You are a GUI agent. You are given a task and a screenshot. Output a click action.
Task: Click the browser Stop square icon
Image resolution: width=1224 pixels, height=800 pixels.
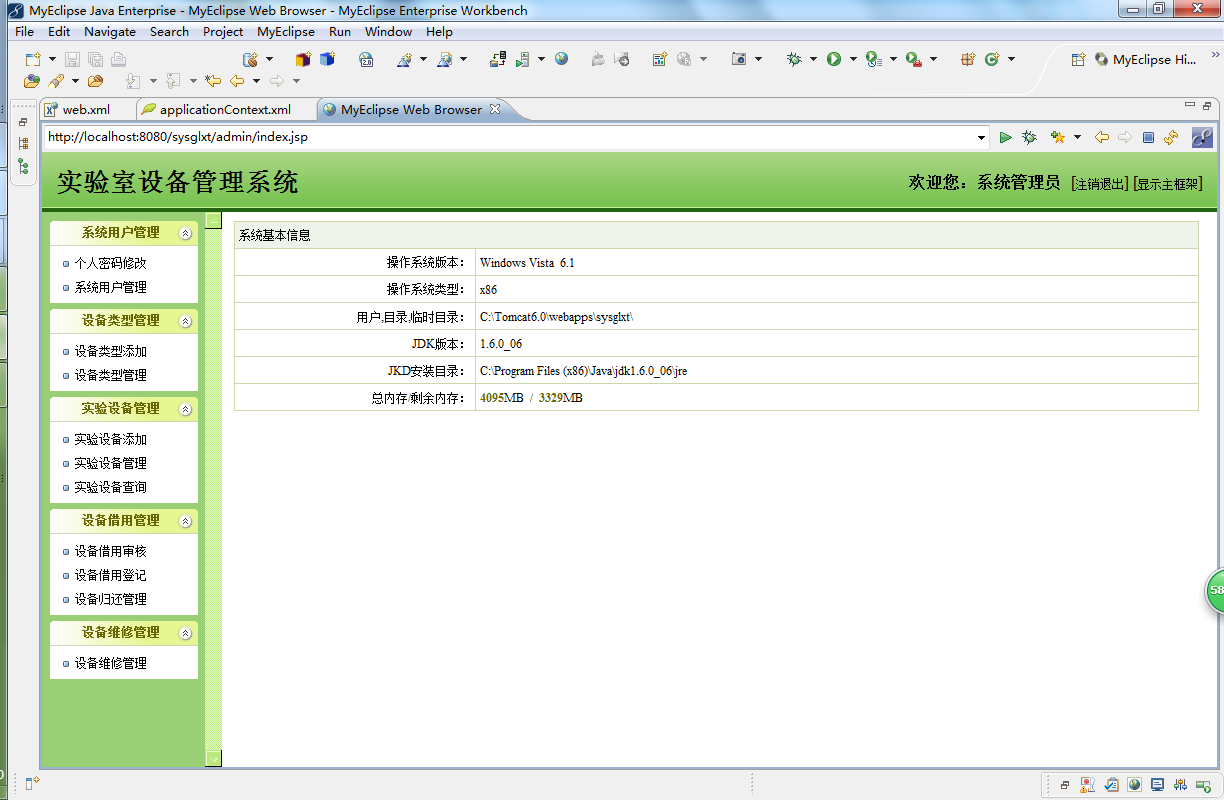coord(1148,137)
